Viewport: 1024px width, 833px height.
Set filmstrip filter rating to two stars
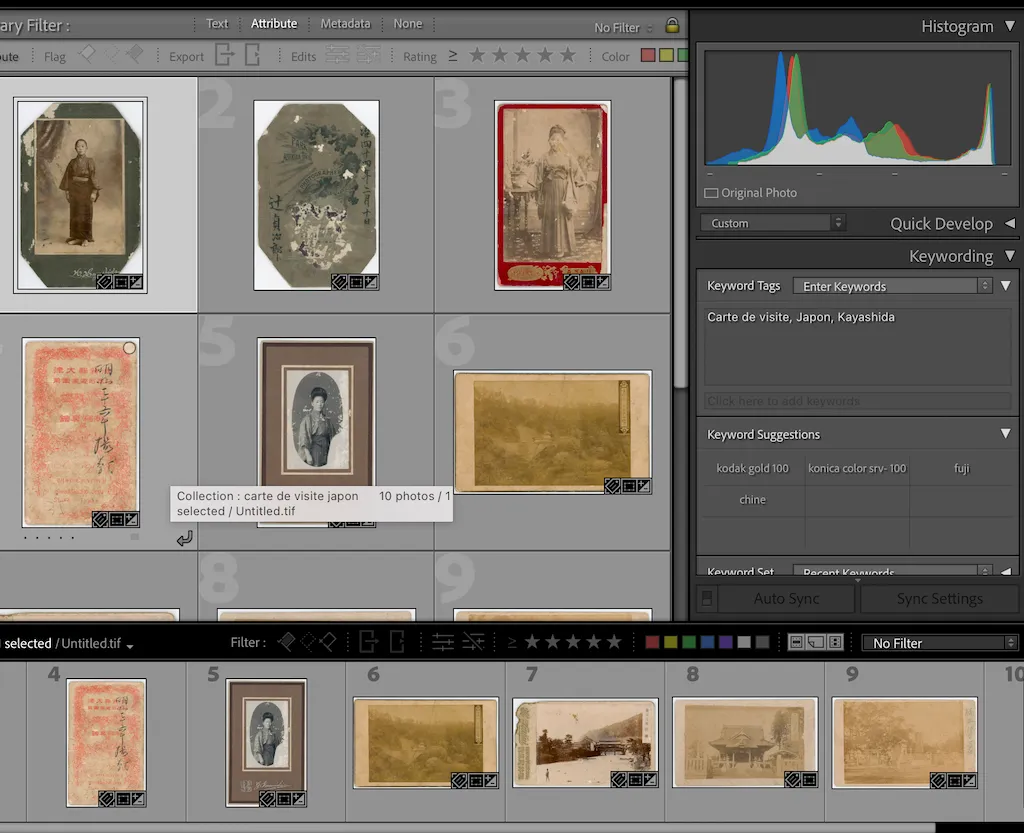point(552,642)
